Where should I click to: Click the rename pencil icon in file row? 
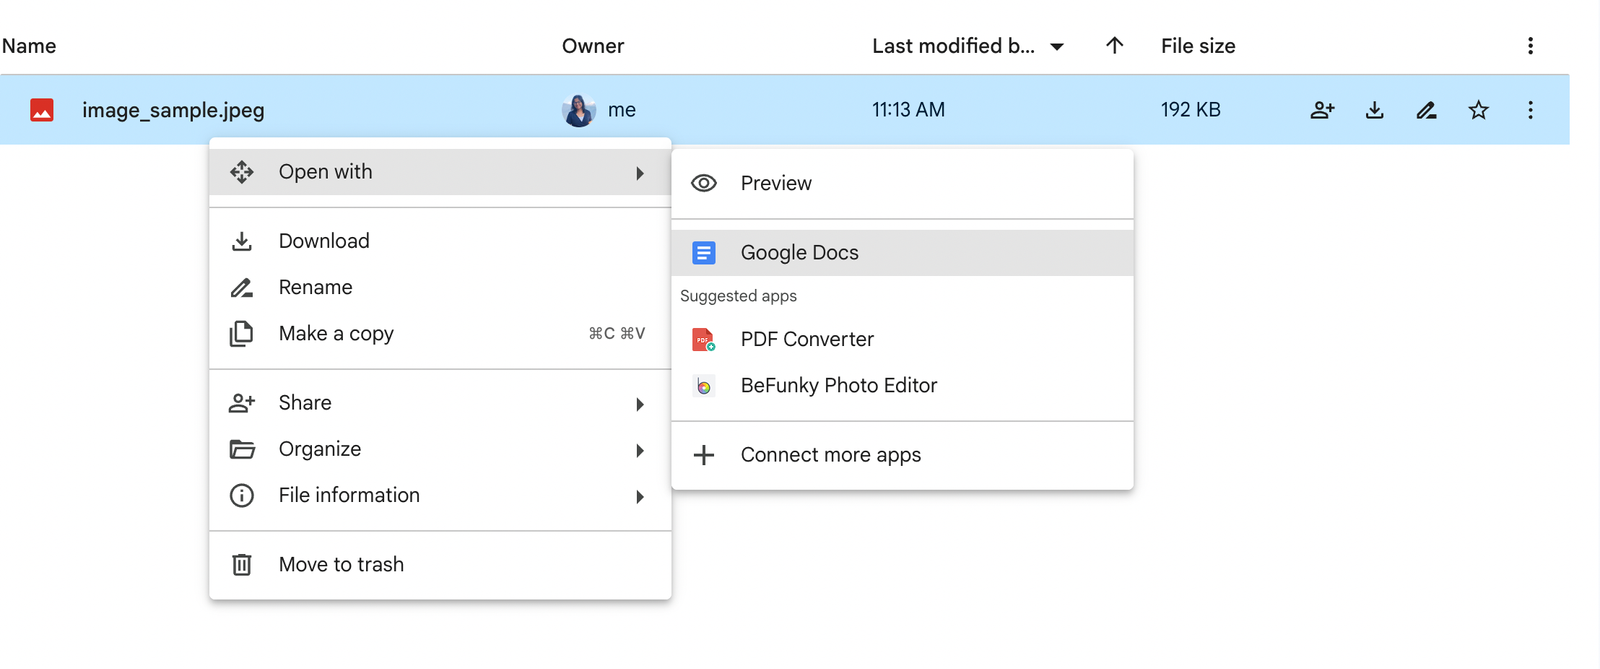coord(1426,110)
